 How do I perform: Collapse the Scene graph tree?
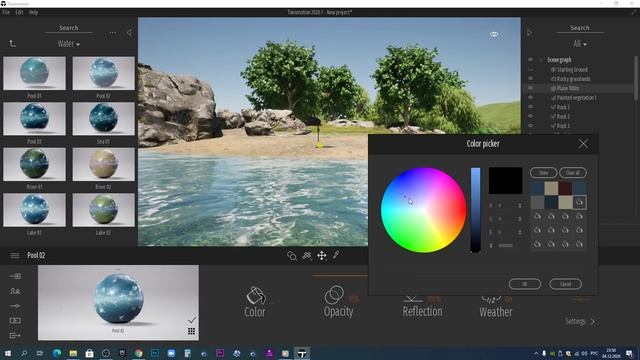tap(541, 60)
